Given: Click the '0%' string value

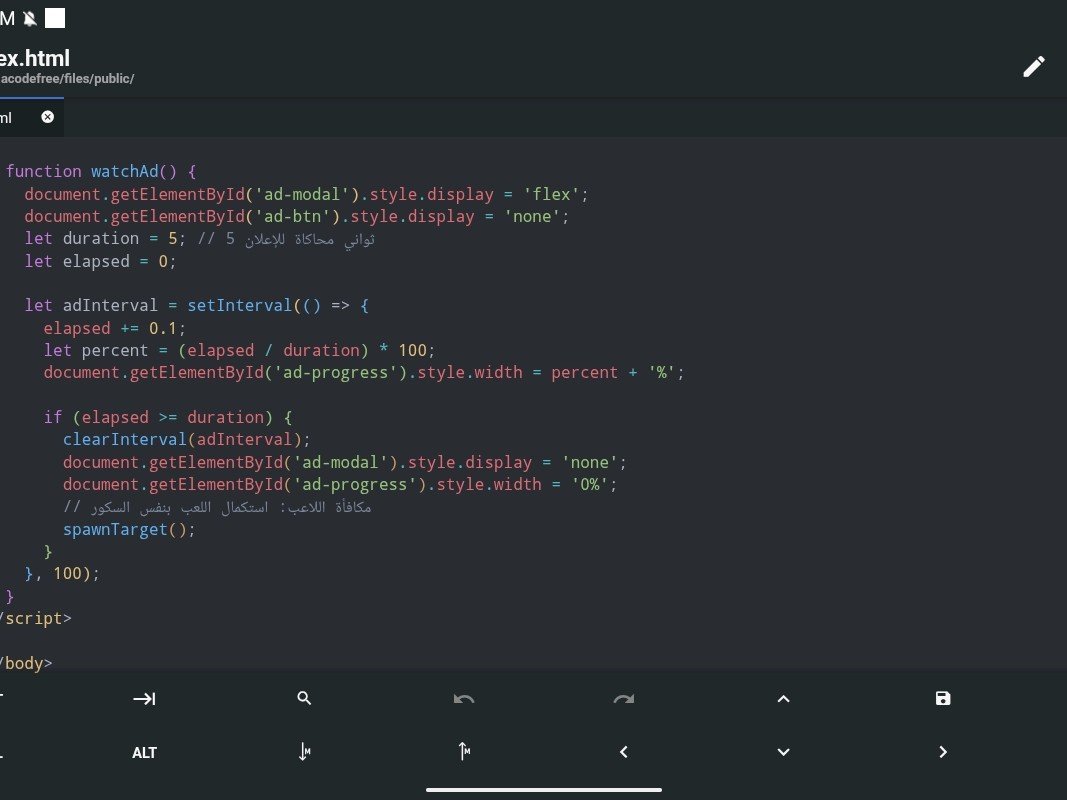Looking at the screenshot, I should 589,484.
